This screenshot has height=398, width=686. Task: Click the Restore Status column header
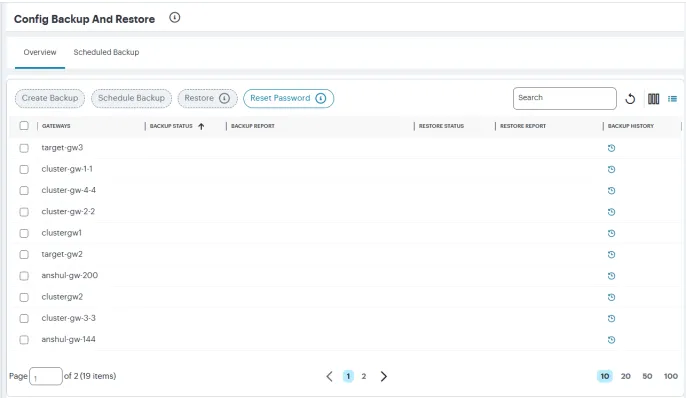(441, 126)
